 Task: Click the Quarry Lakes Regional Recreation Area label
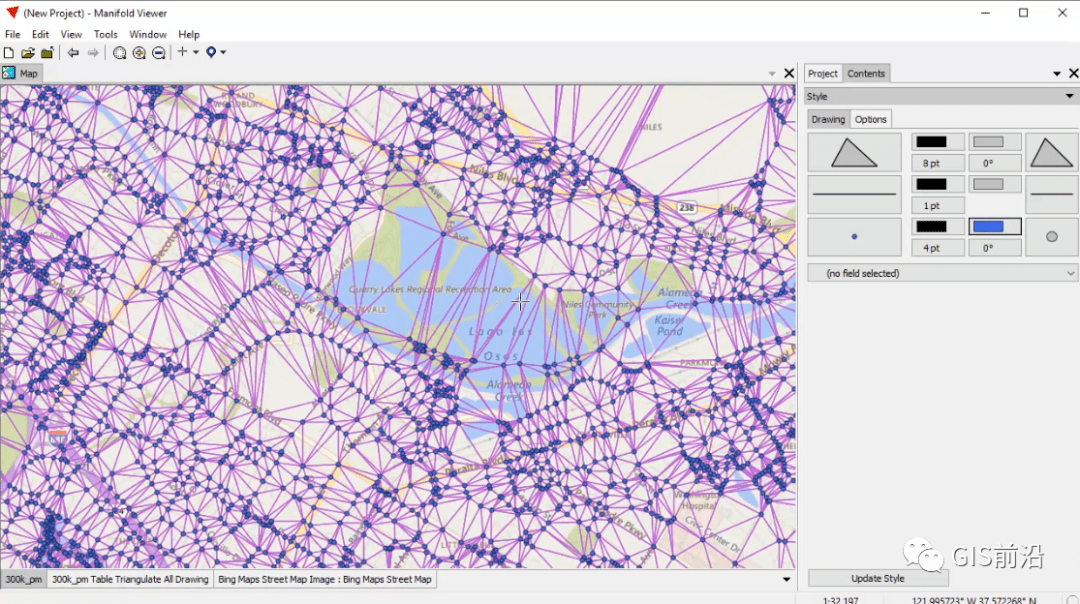pyautogui.click(x=430, y=289)
